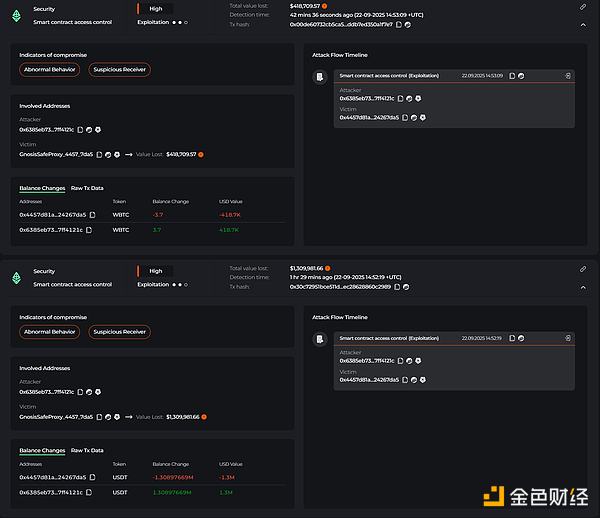The height and width of the screenshot is (518, 600).
Task: Copy the GnosisSafeProxy victim address in the WBTC alert
Action: (x=99, y=154)
